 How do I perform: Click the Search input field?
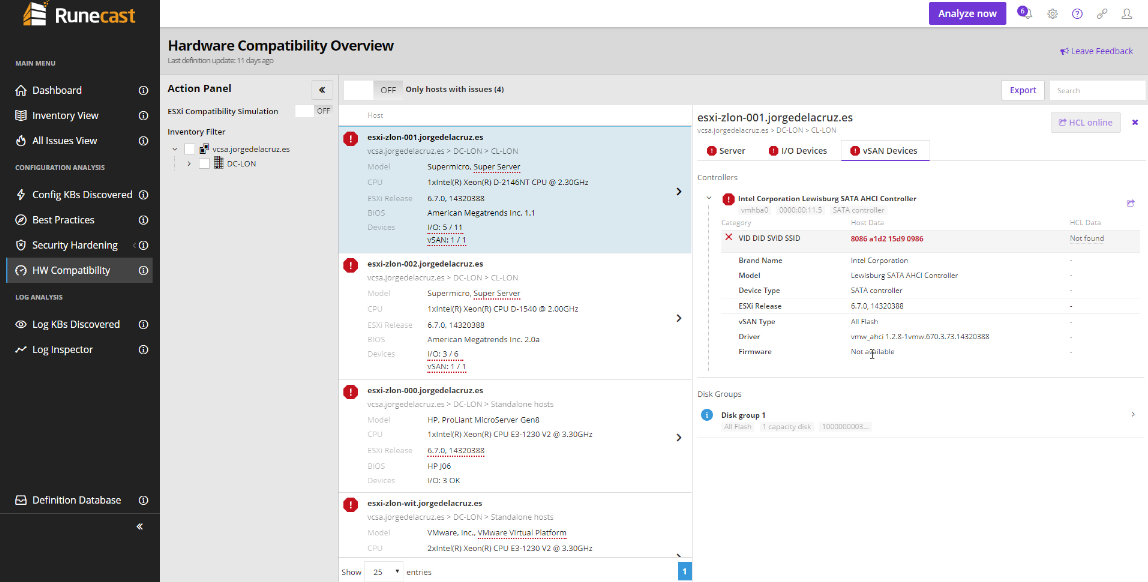(1097, 90)
